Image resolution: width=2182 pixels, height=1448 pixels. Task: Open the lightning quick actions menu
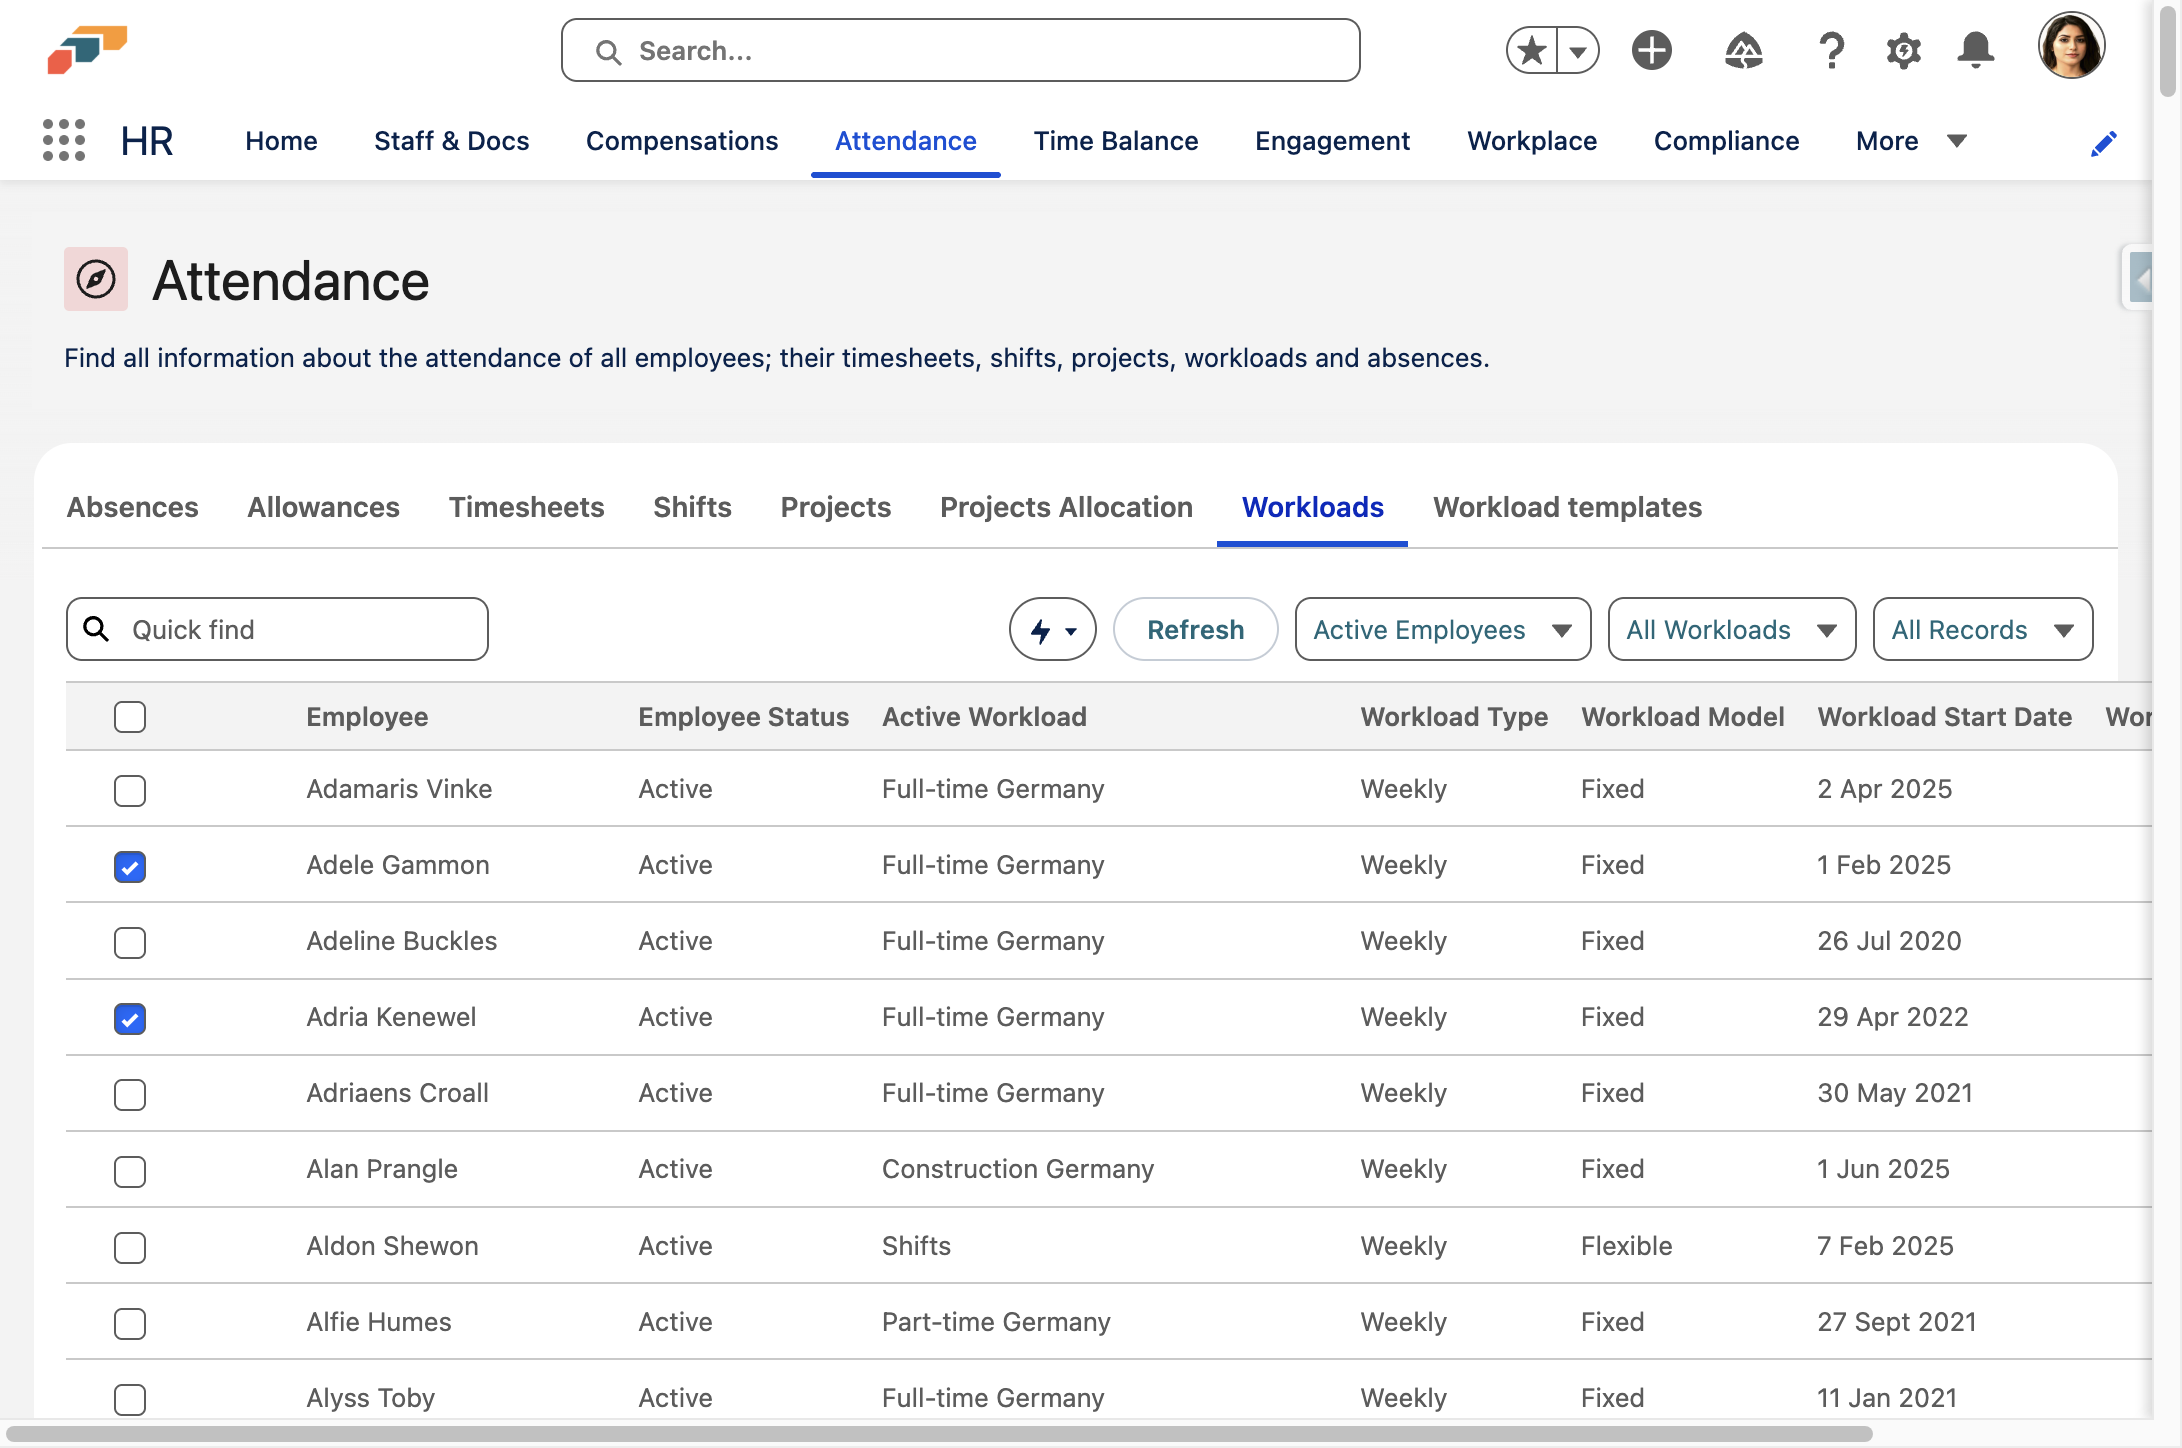point(1052,630)
